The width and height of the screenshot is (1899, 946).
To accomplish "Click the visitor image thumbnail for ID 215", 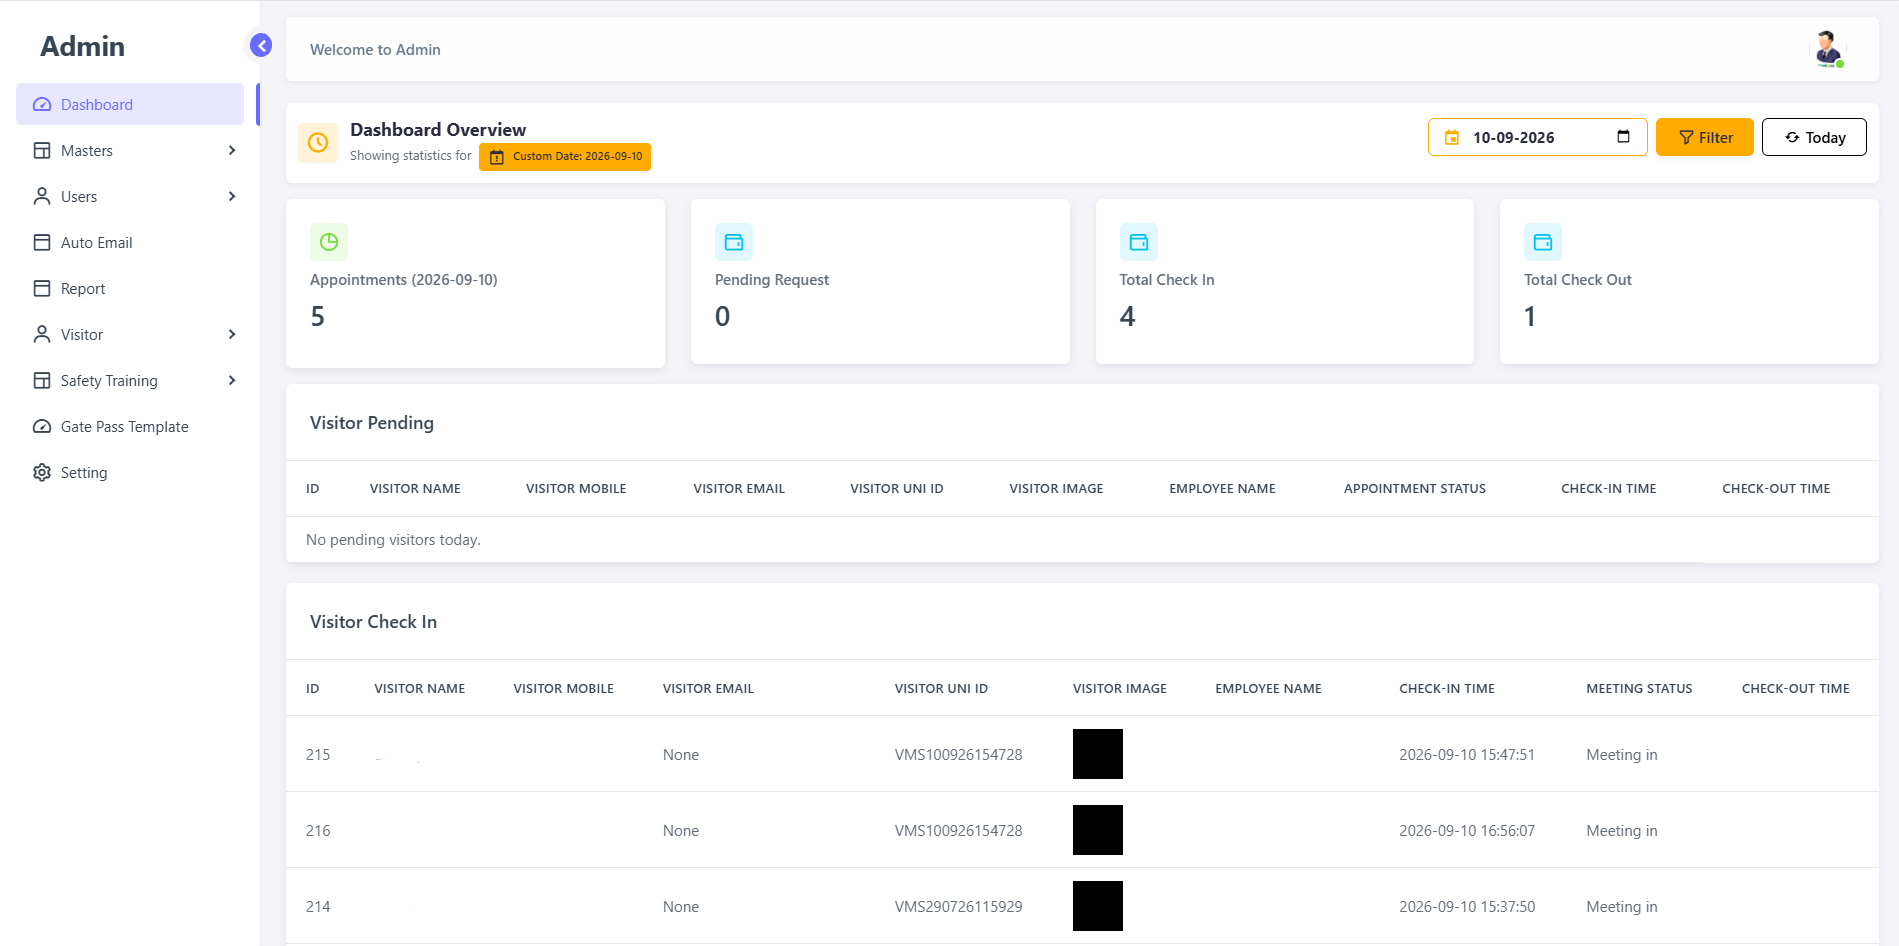I will [1098, 754].
